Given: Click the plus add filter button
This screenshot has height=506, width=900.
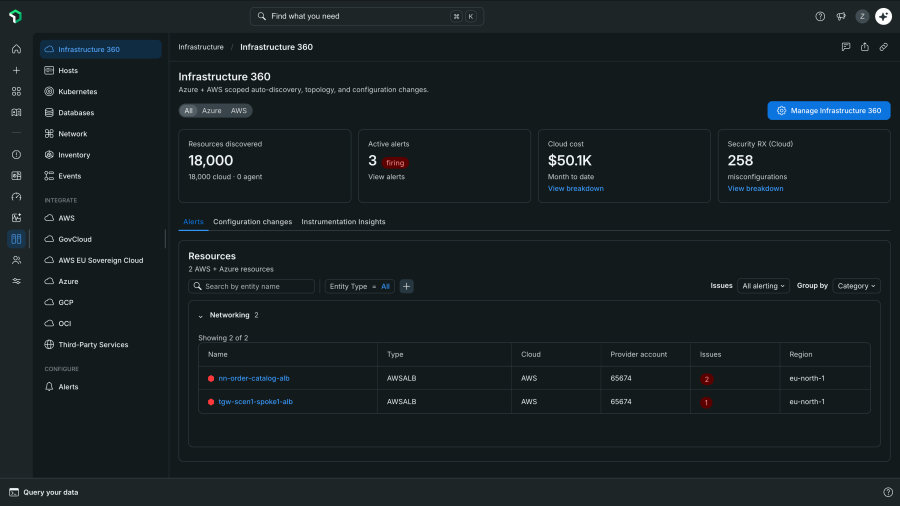Looking at the screenshot, I should coord(406,286).
